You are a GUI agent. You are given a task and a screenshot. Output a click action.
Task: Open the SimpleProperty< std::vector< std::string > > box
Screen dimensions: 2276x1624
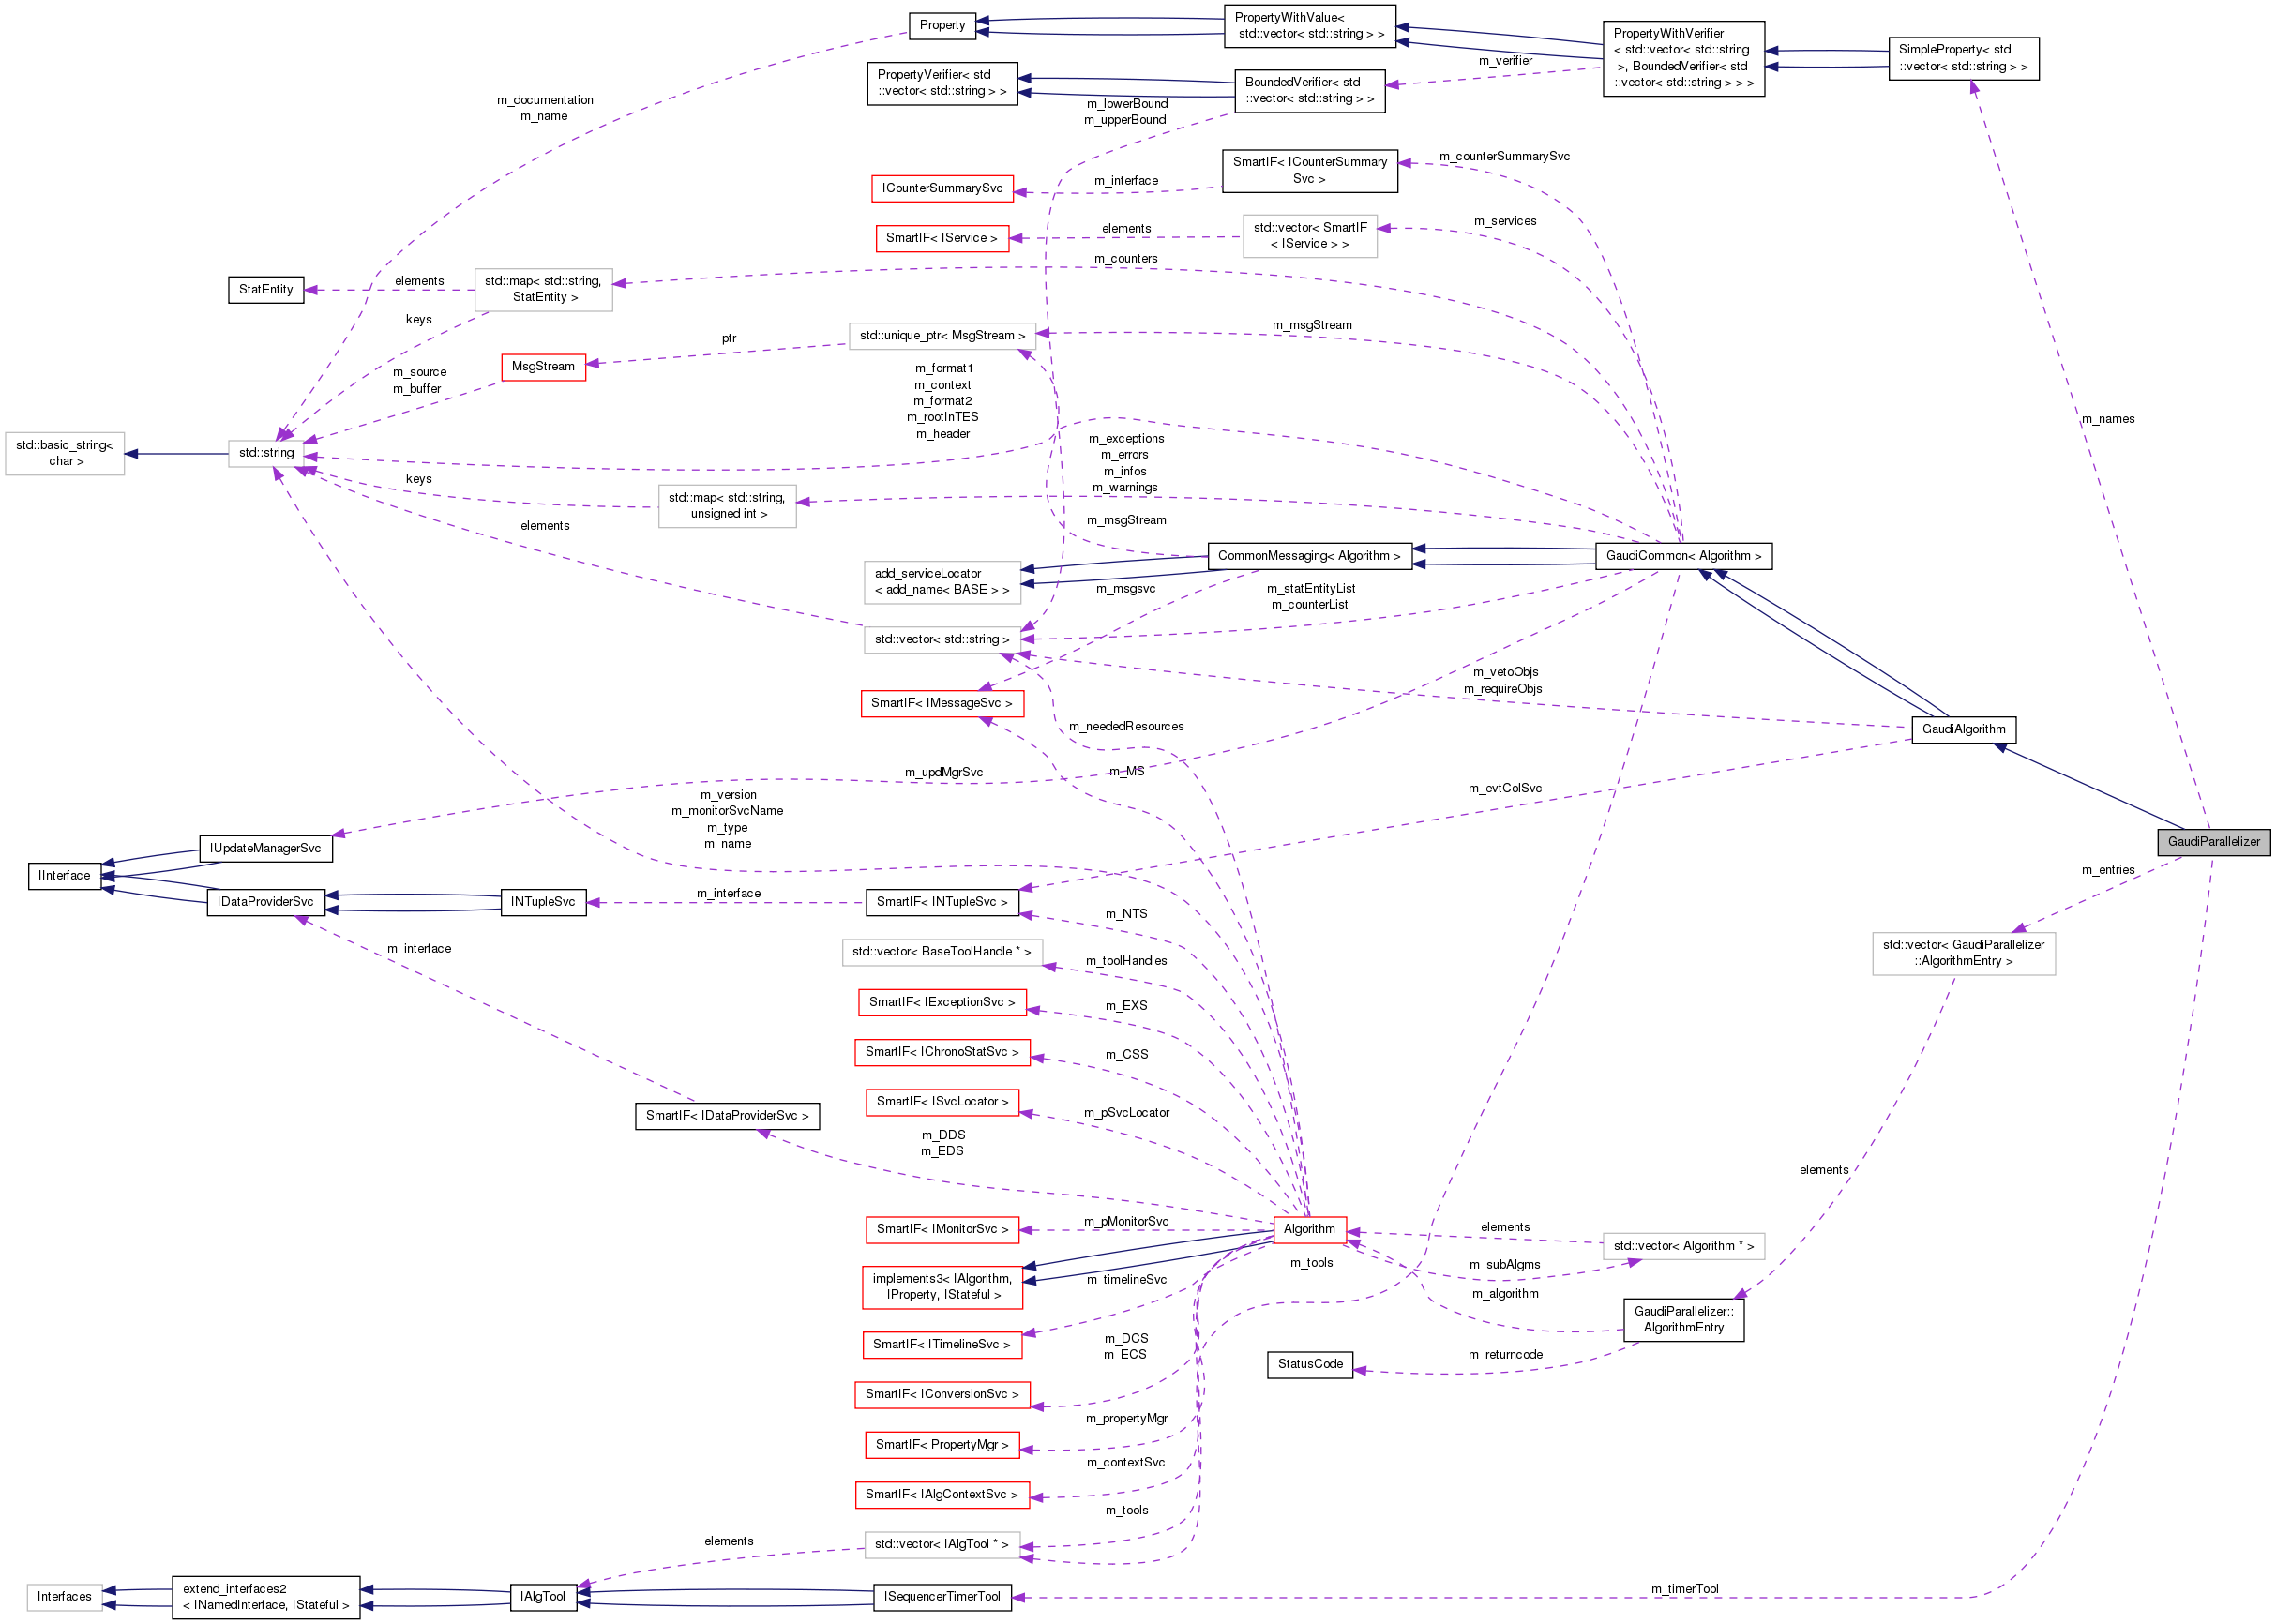click(1963, 58)
